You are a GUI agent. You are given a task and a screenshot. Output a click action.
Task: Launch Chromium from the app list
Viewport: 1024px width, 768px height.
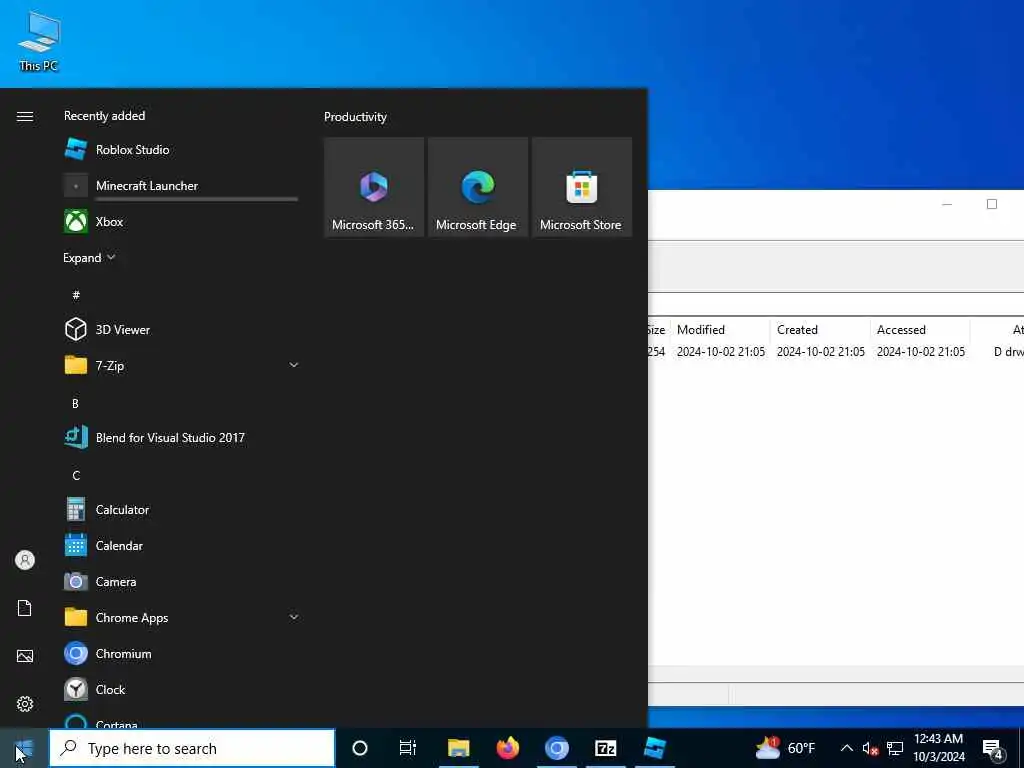181,654
